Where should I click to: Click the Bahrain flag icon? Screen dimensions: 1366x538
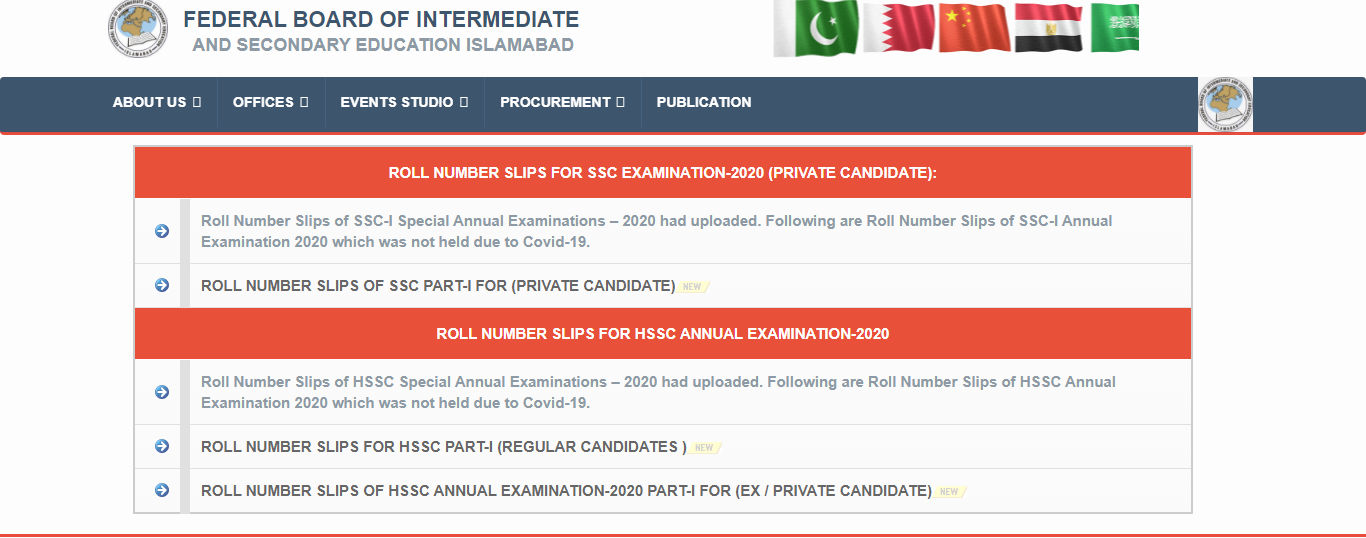tap(899, 28)
